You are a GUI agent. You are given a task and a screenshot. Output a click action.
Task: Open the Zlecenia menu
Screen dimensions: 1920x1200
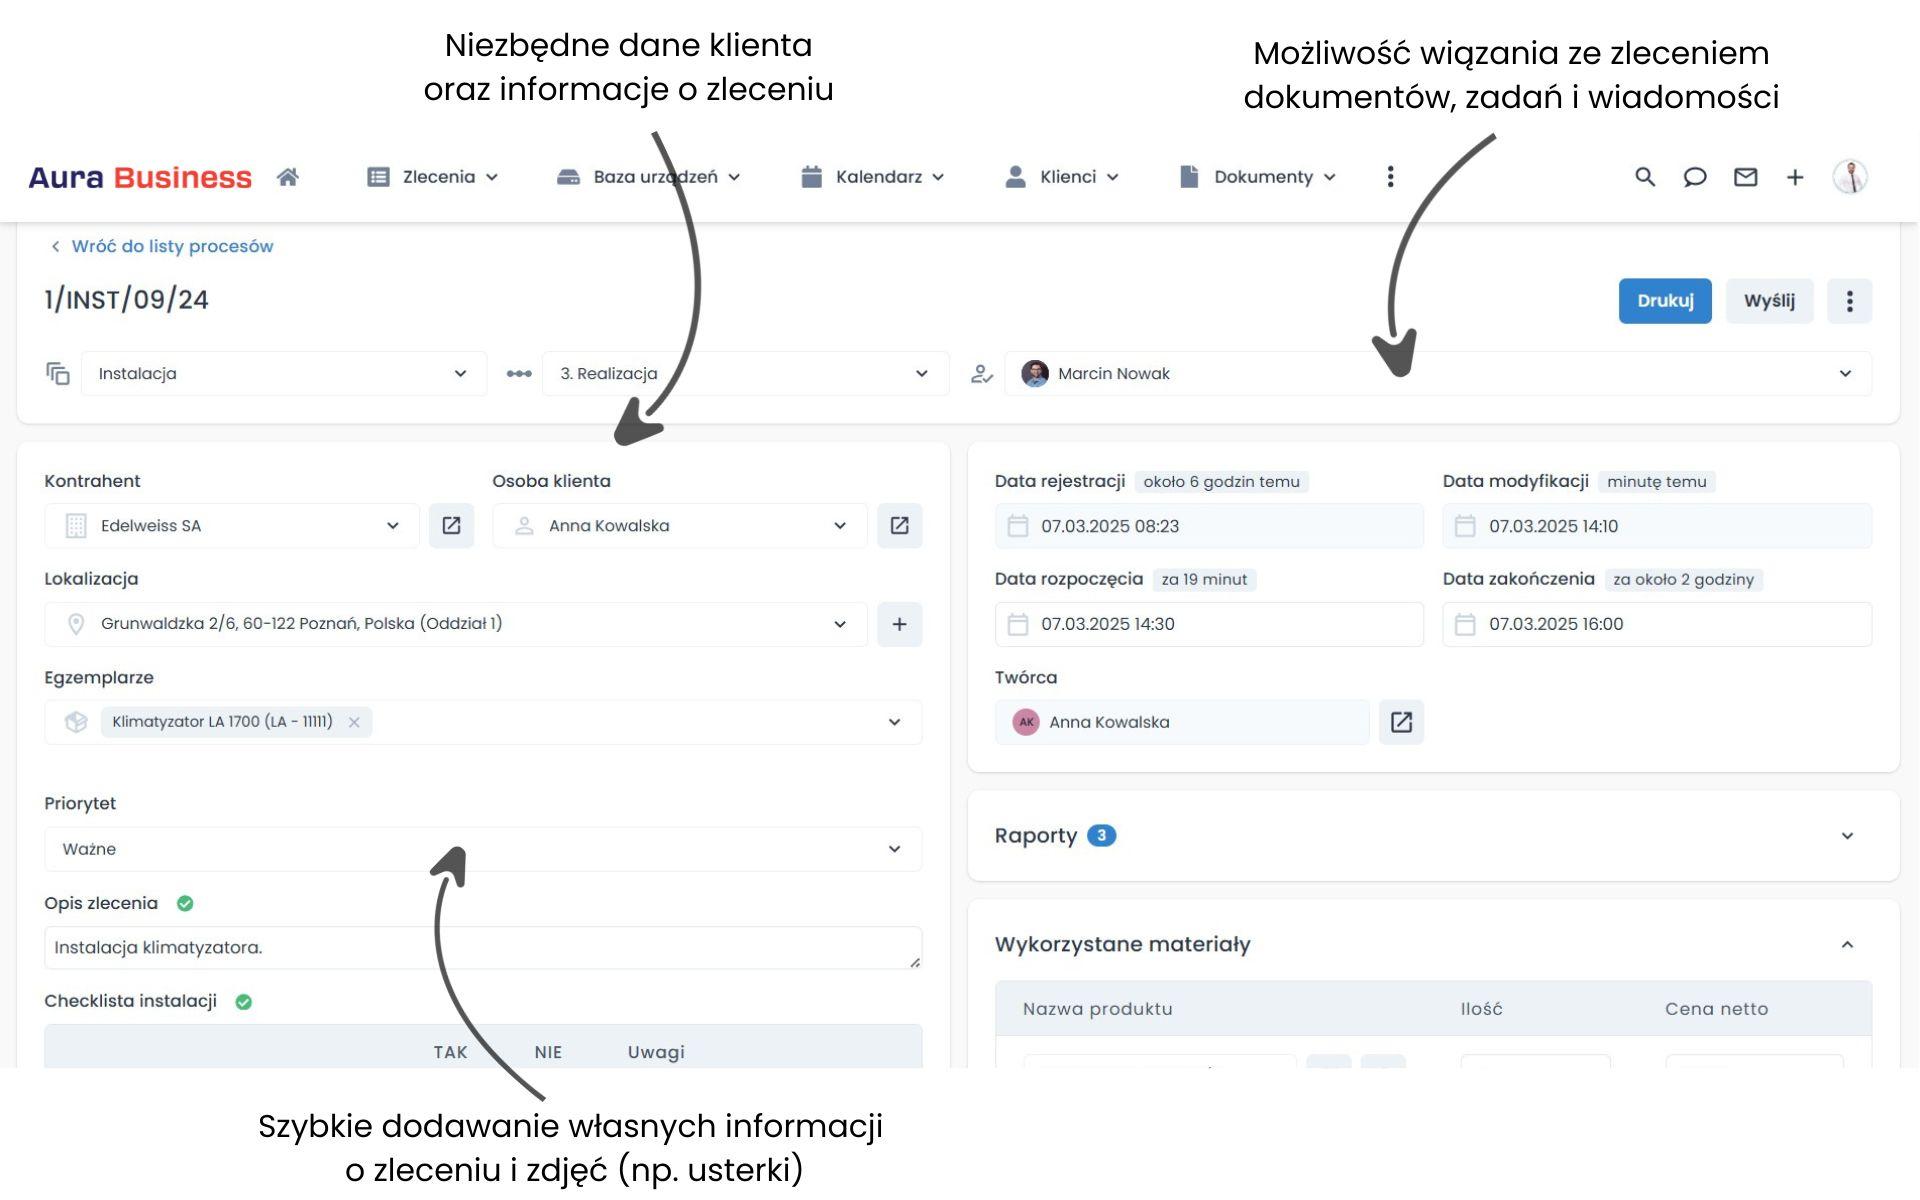tap(433, 177)
